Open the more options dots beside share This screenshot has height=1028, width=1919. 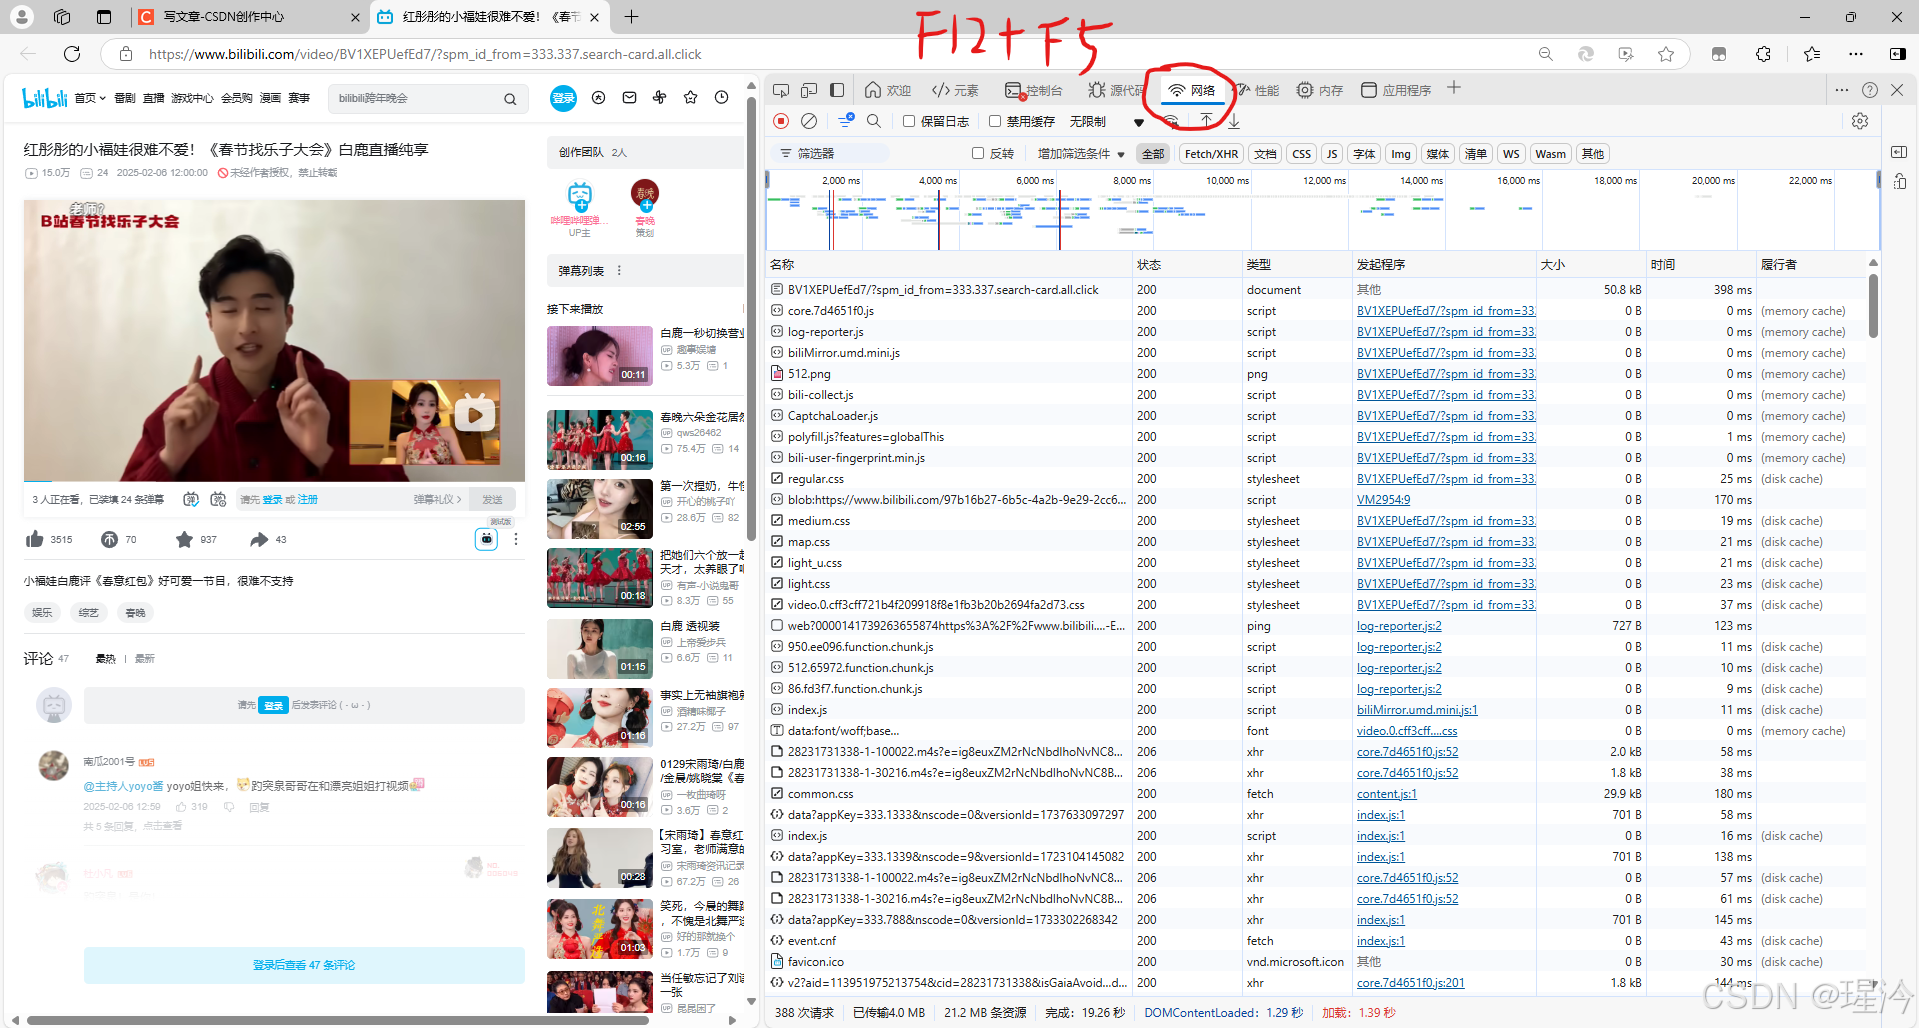tap(516, 539)
